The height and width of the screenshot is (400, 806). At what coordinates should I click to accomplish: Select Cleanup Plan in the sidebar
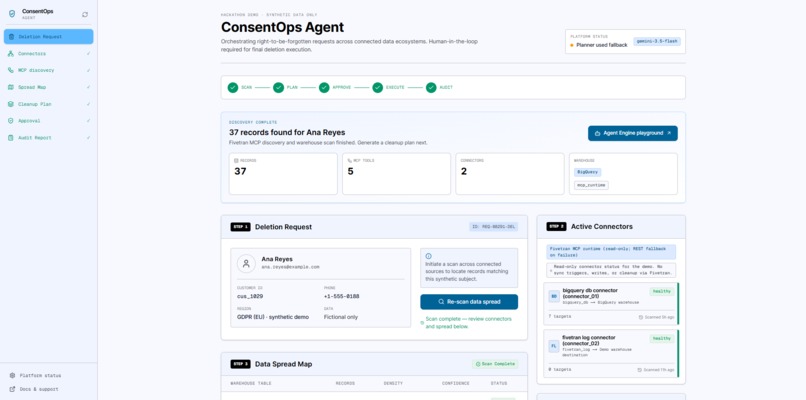49,104
